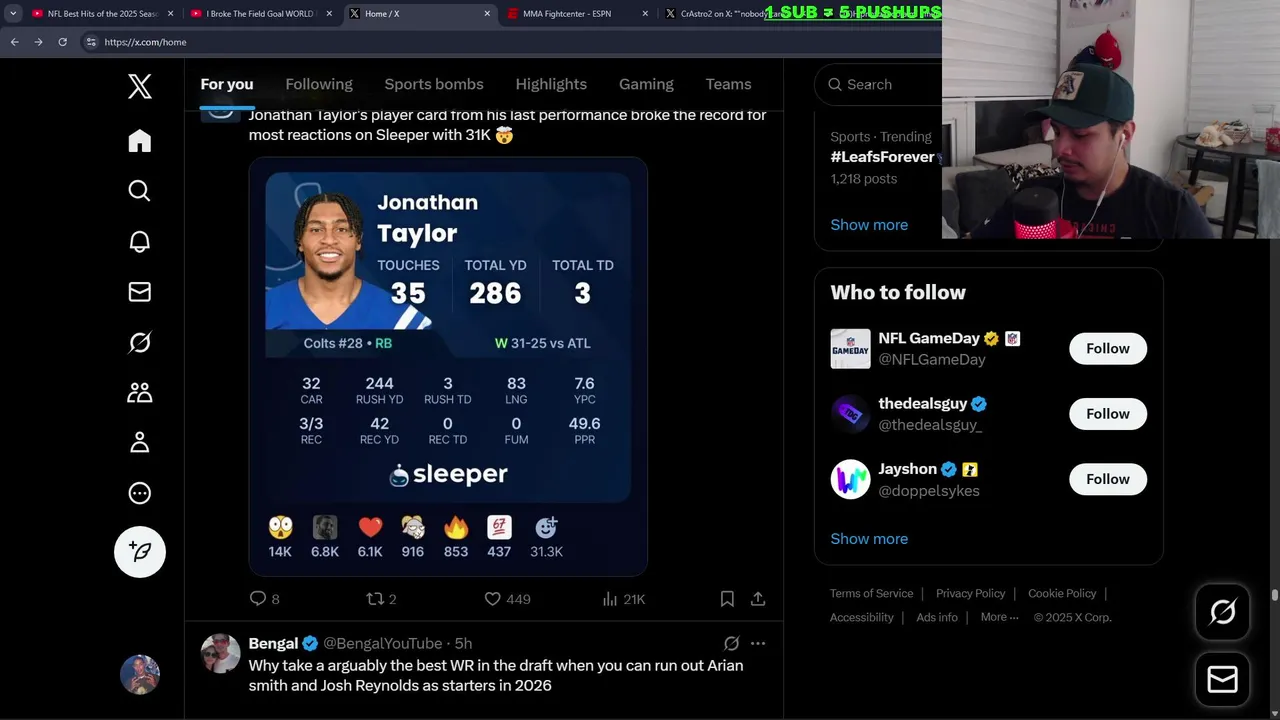Go back with browser back arrow

[x=14, y=42]
